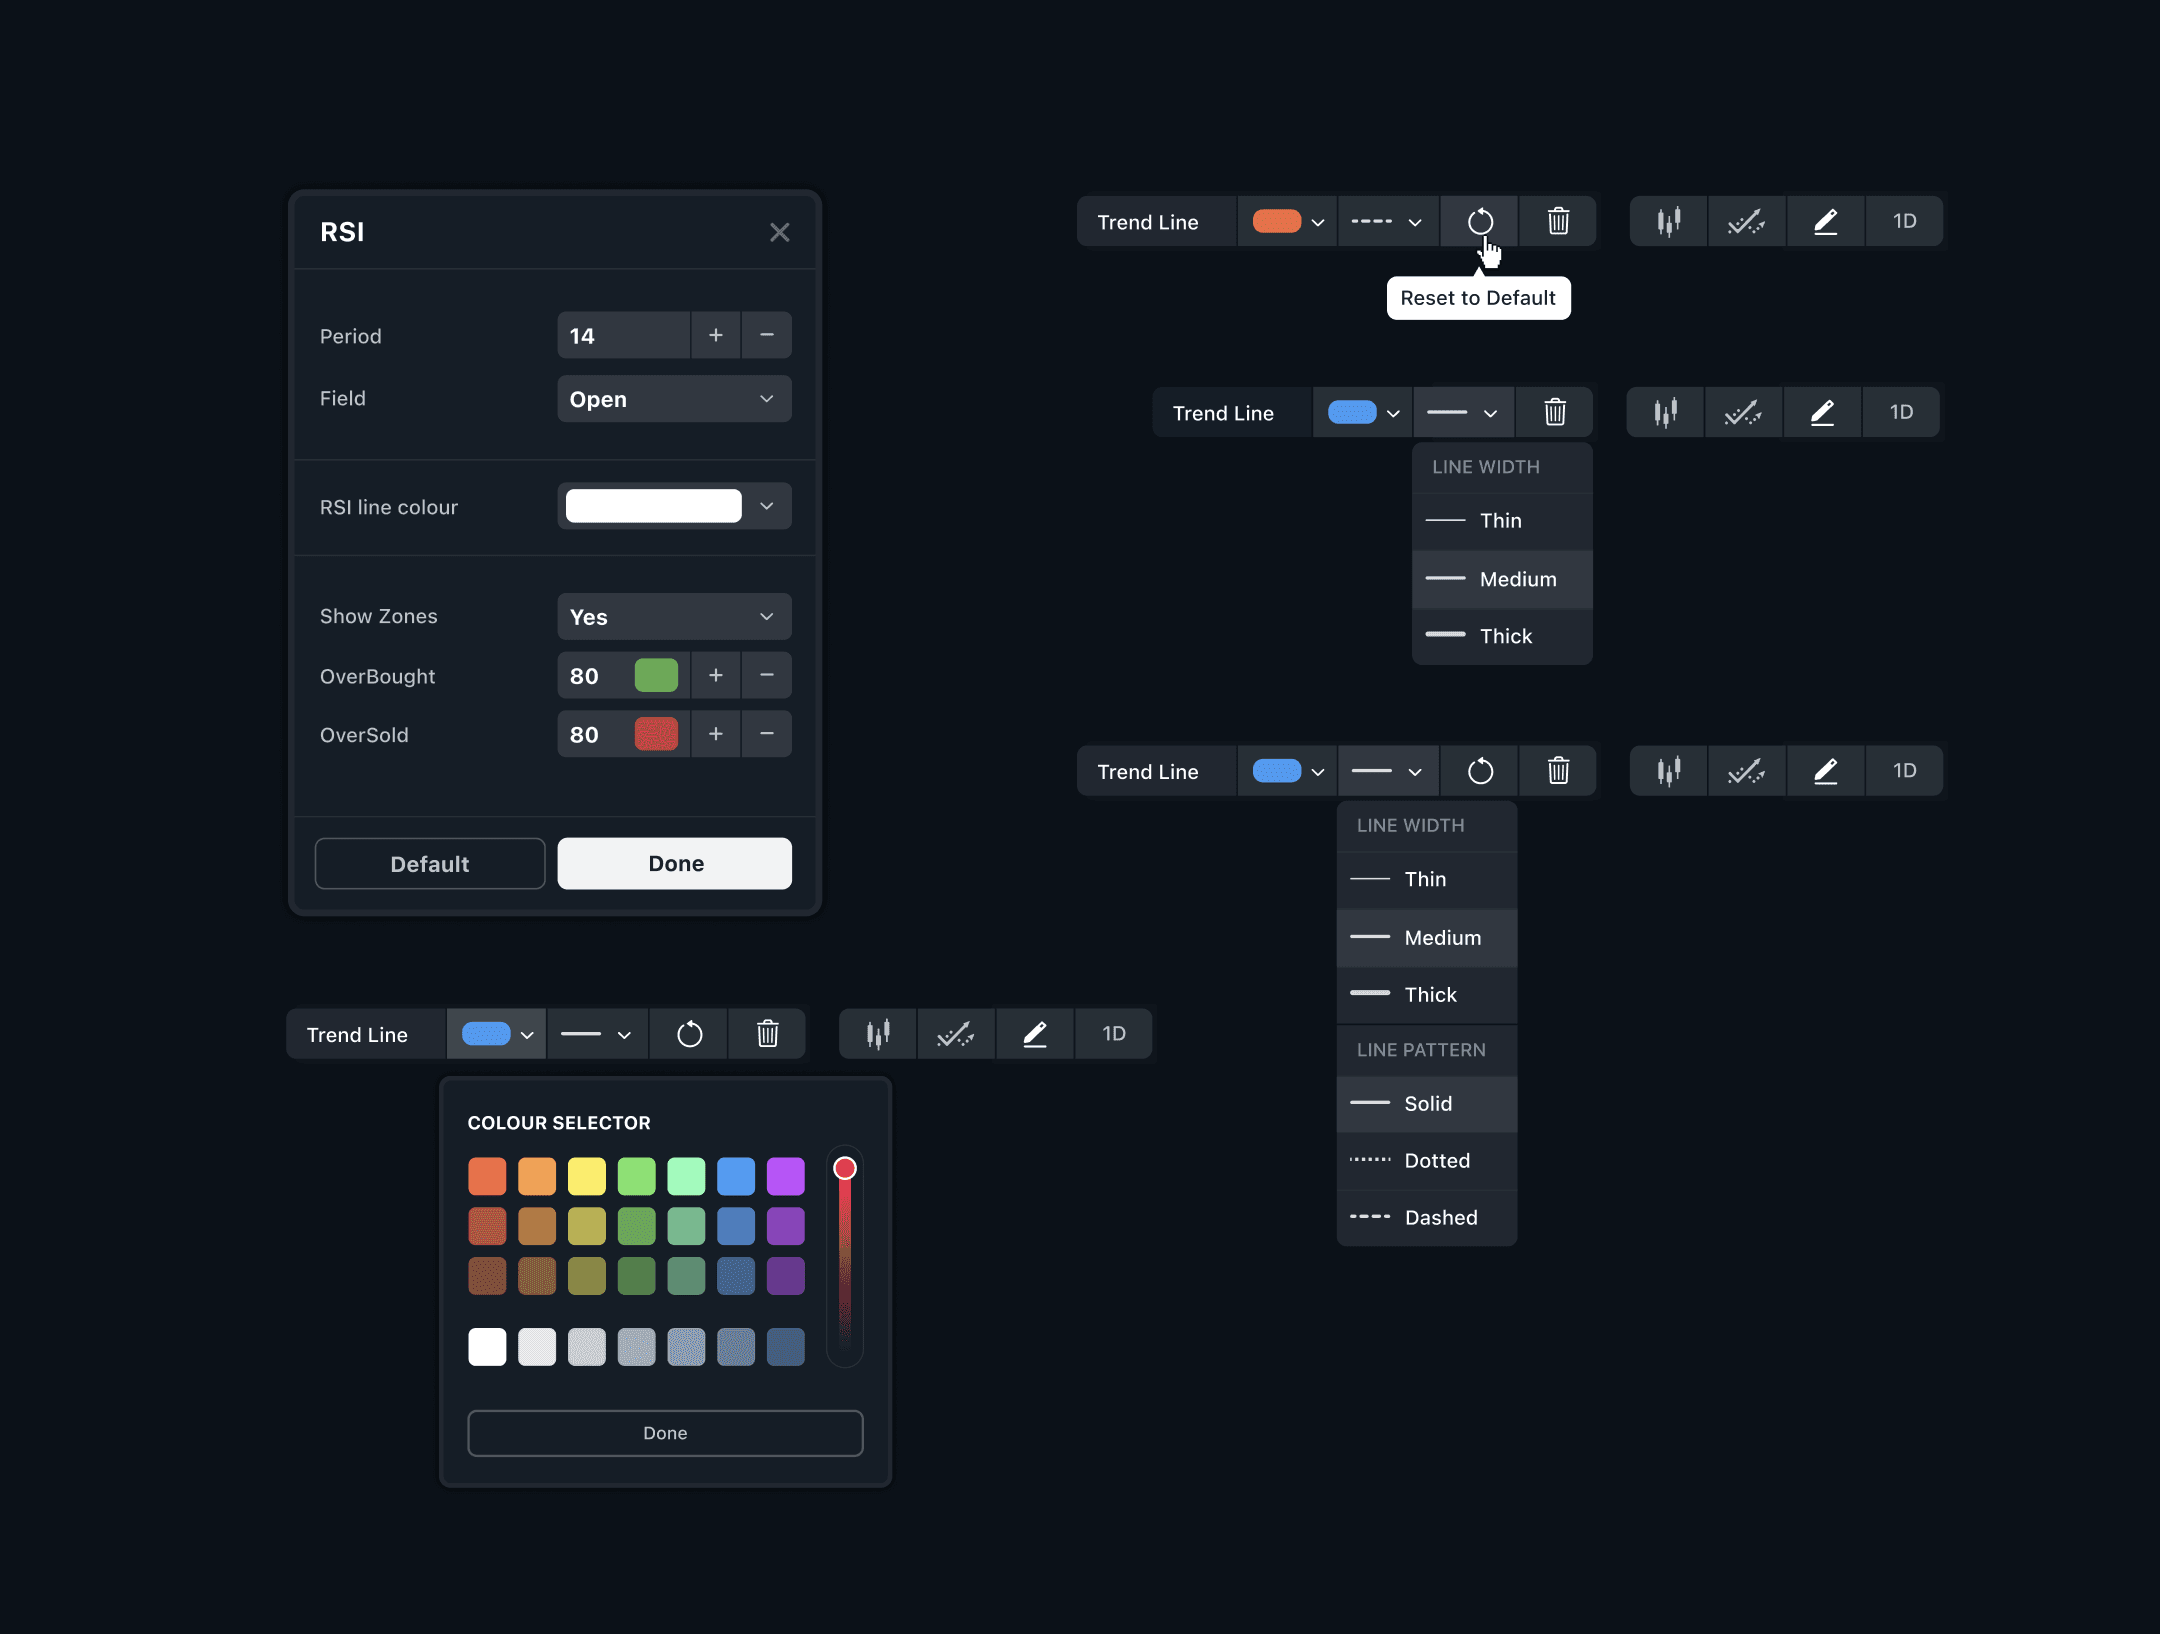Decrease the OverBought value with minus

coord(767,676)
